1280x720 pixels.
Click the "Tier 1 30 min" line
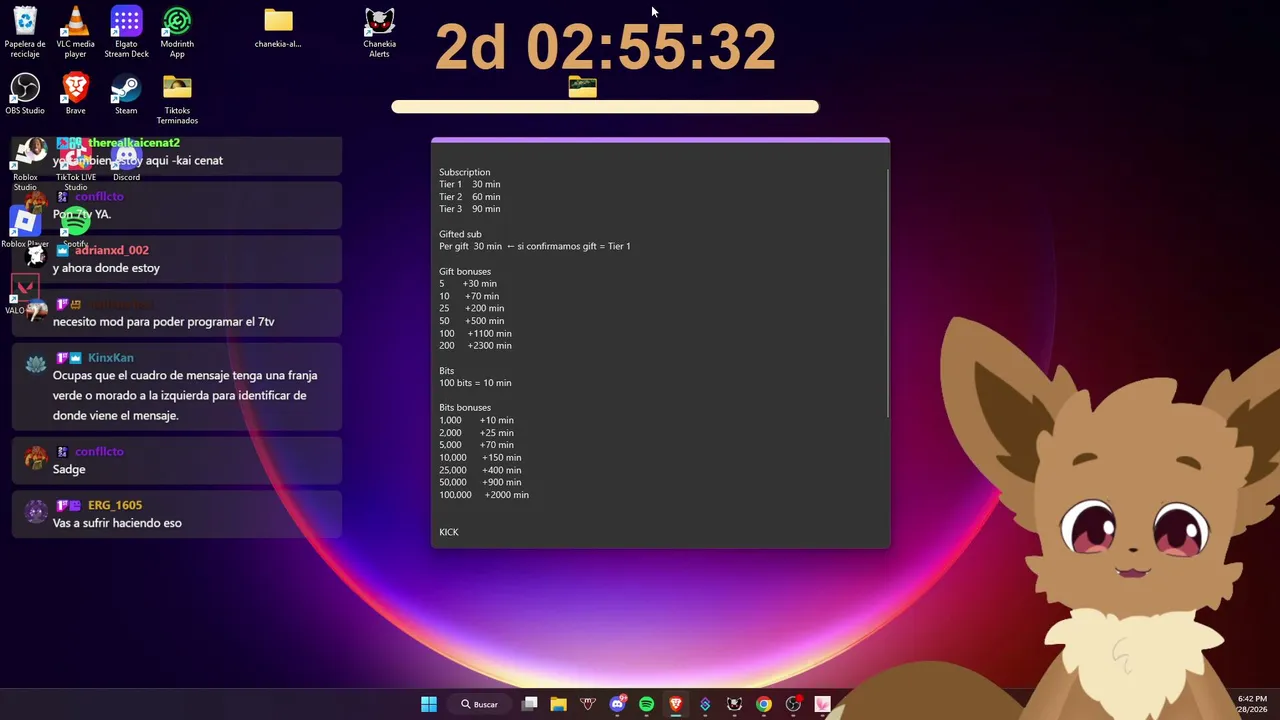coord(470,184)
